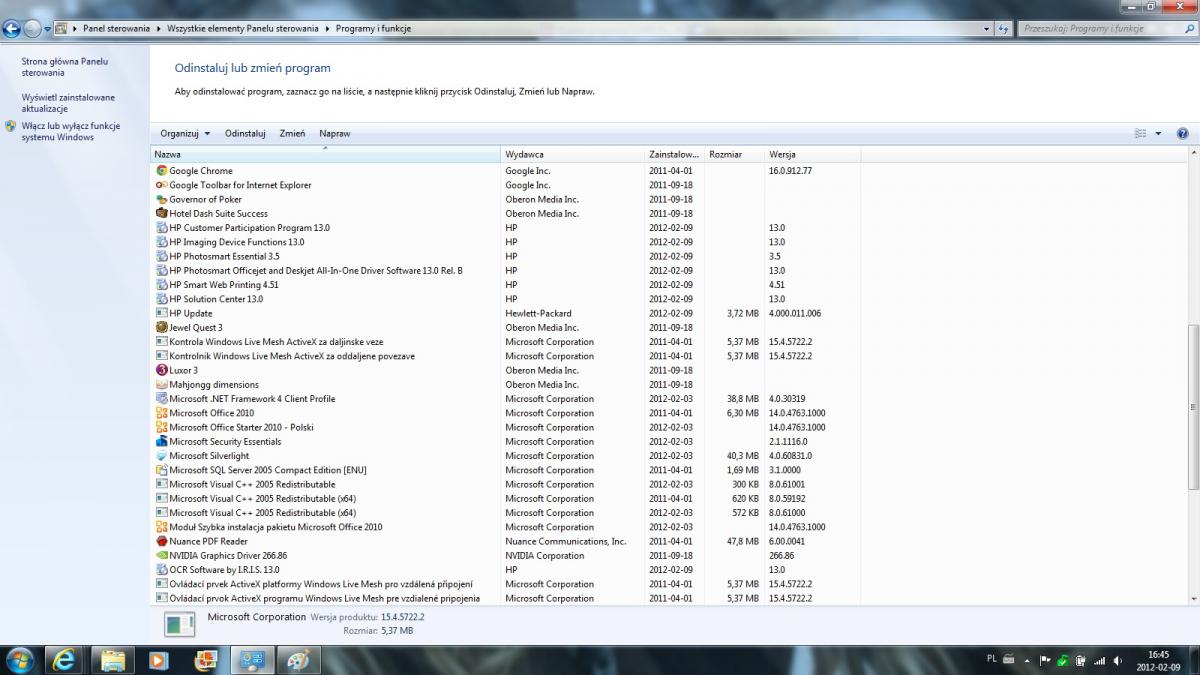This screenshot has width=1200, height=675.
Task: Sort by the Nazwa column header
Action: pyautogui.click(x=325, y=154)
